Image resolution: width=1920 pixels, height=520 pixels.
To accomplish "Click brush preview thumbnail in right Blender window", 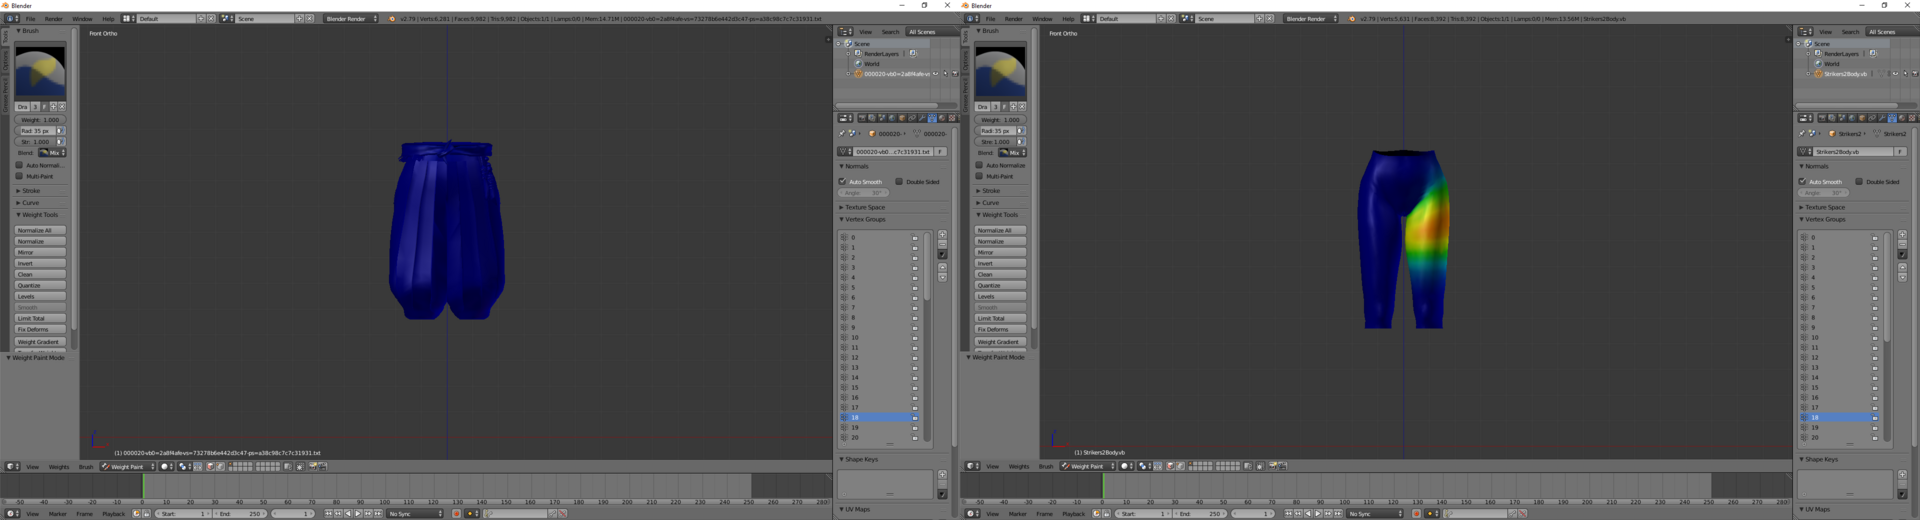I will 1001,71.
